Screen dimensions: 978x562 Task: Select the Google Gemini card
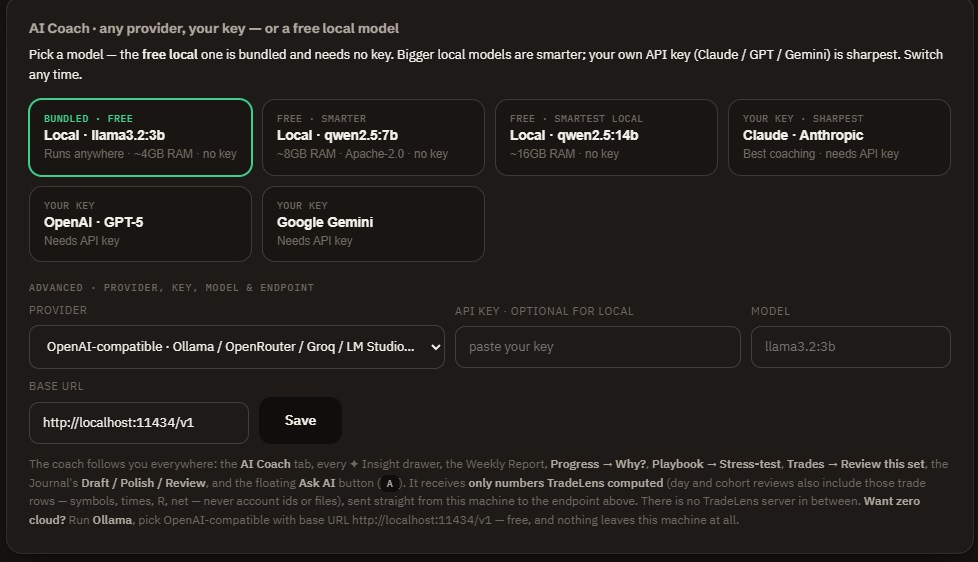tap(373, 224)
